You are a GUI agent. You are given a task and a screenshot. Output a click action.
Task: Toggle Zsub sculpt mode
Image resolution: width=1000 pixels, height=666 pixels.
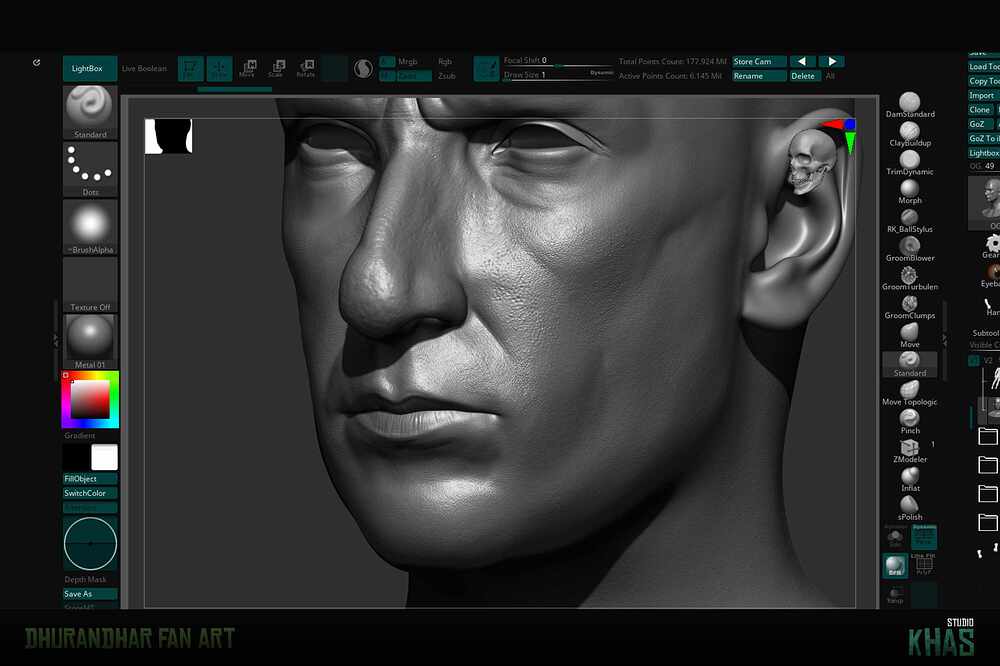coord(446,76)
